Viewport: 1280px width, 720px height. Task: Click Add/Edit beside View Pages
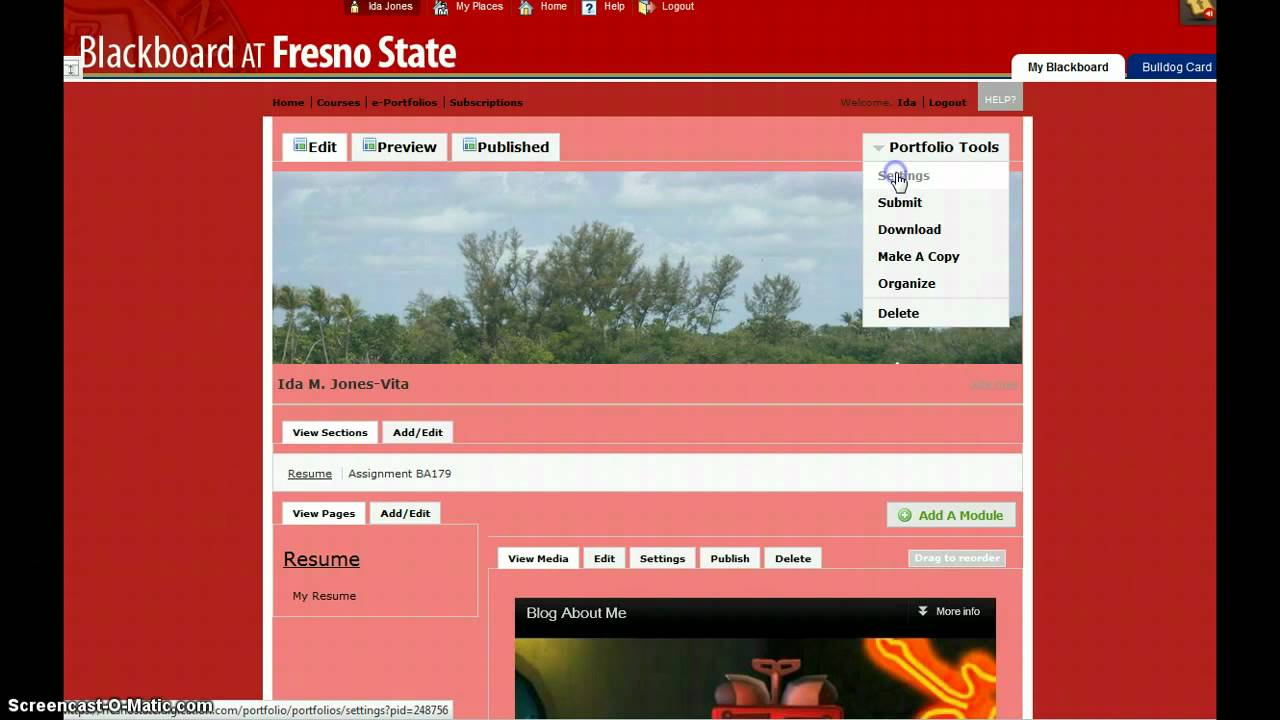(405, 513)
